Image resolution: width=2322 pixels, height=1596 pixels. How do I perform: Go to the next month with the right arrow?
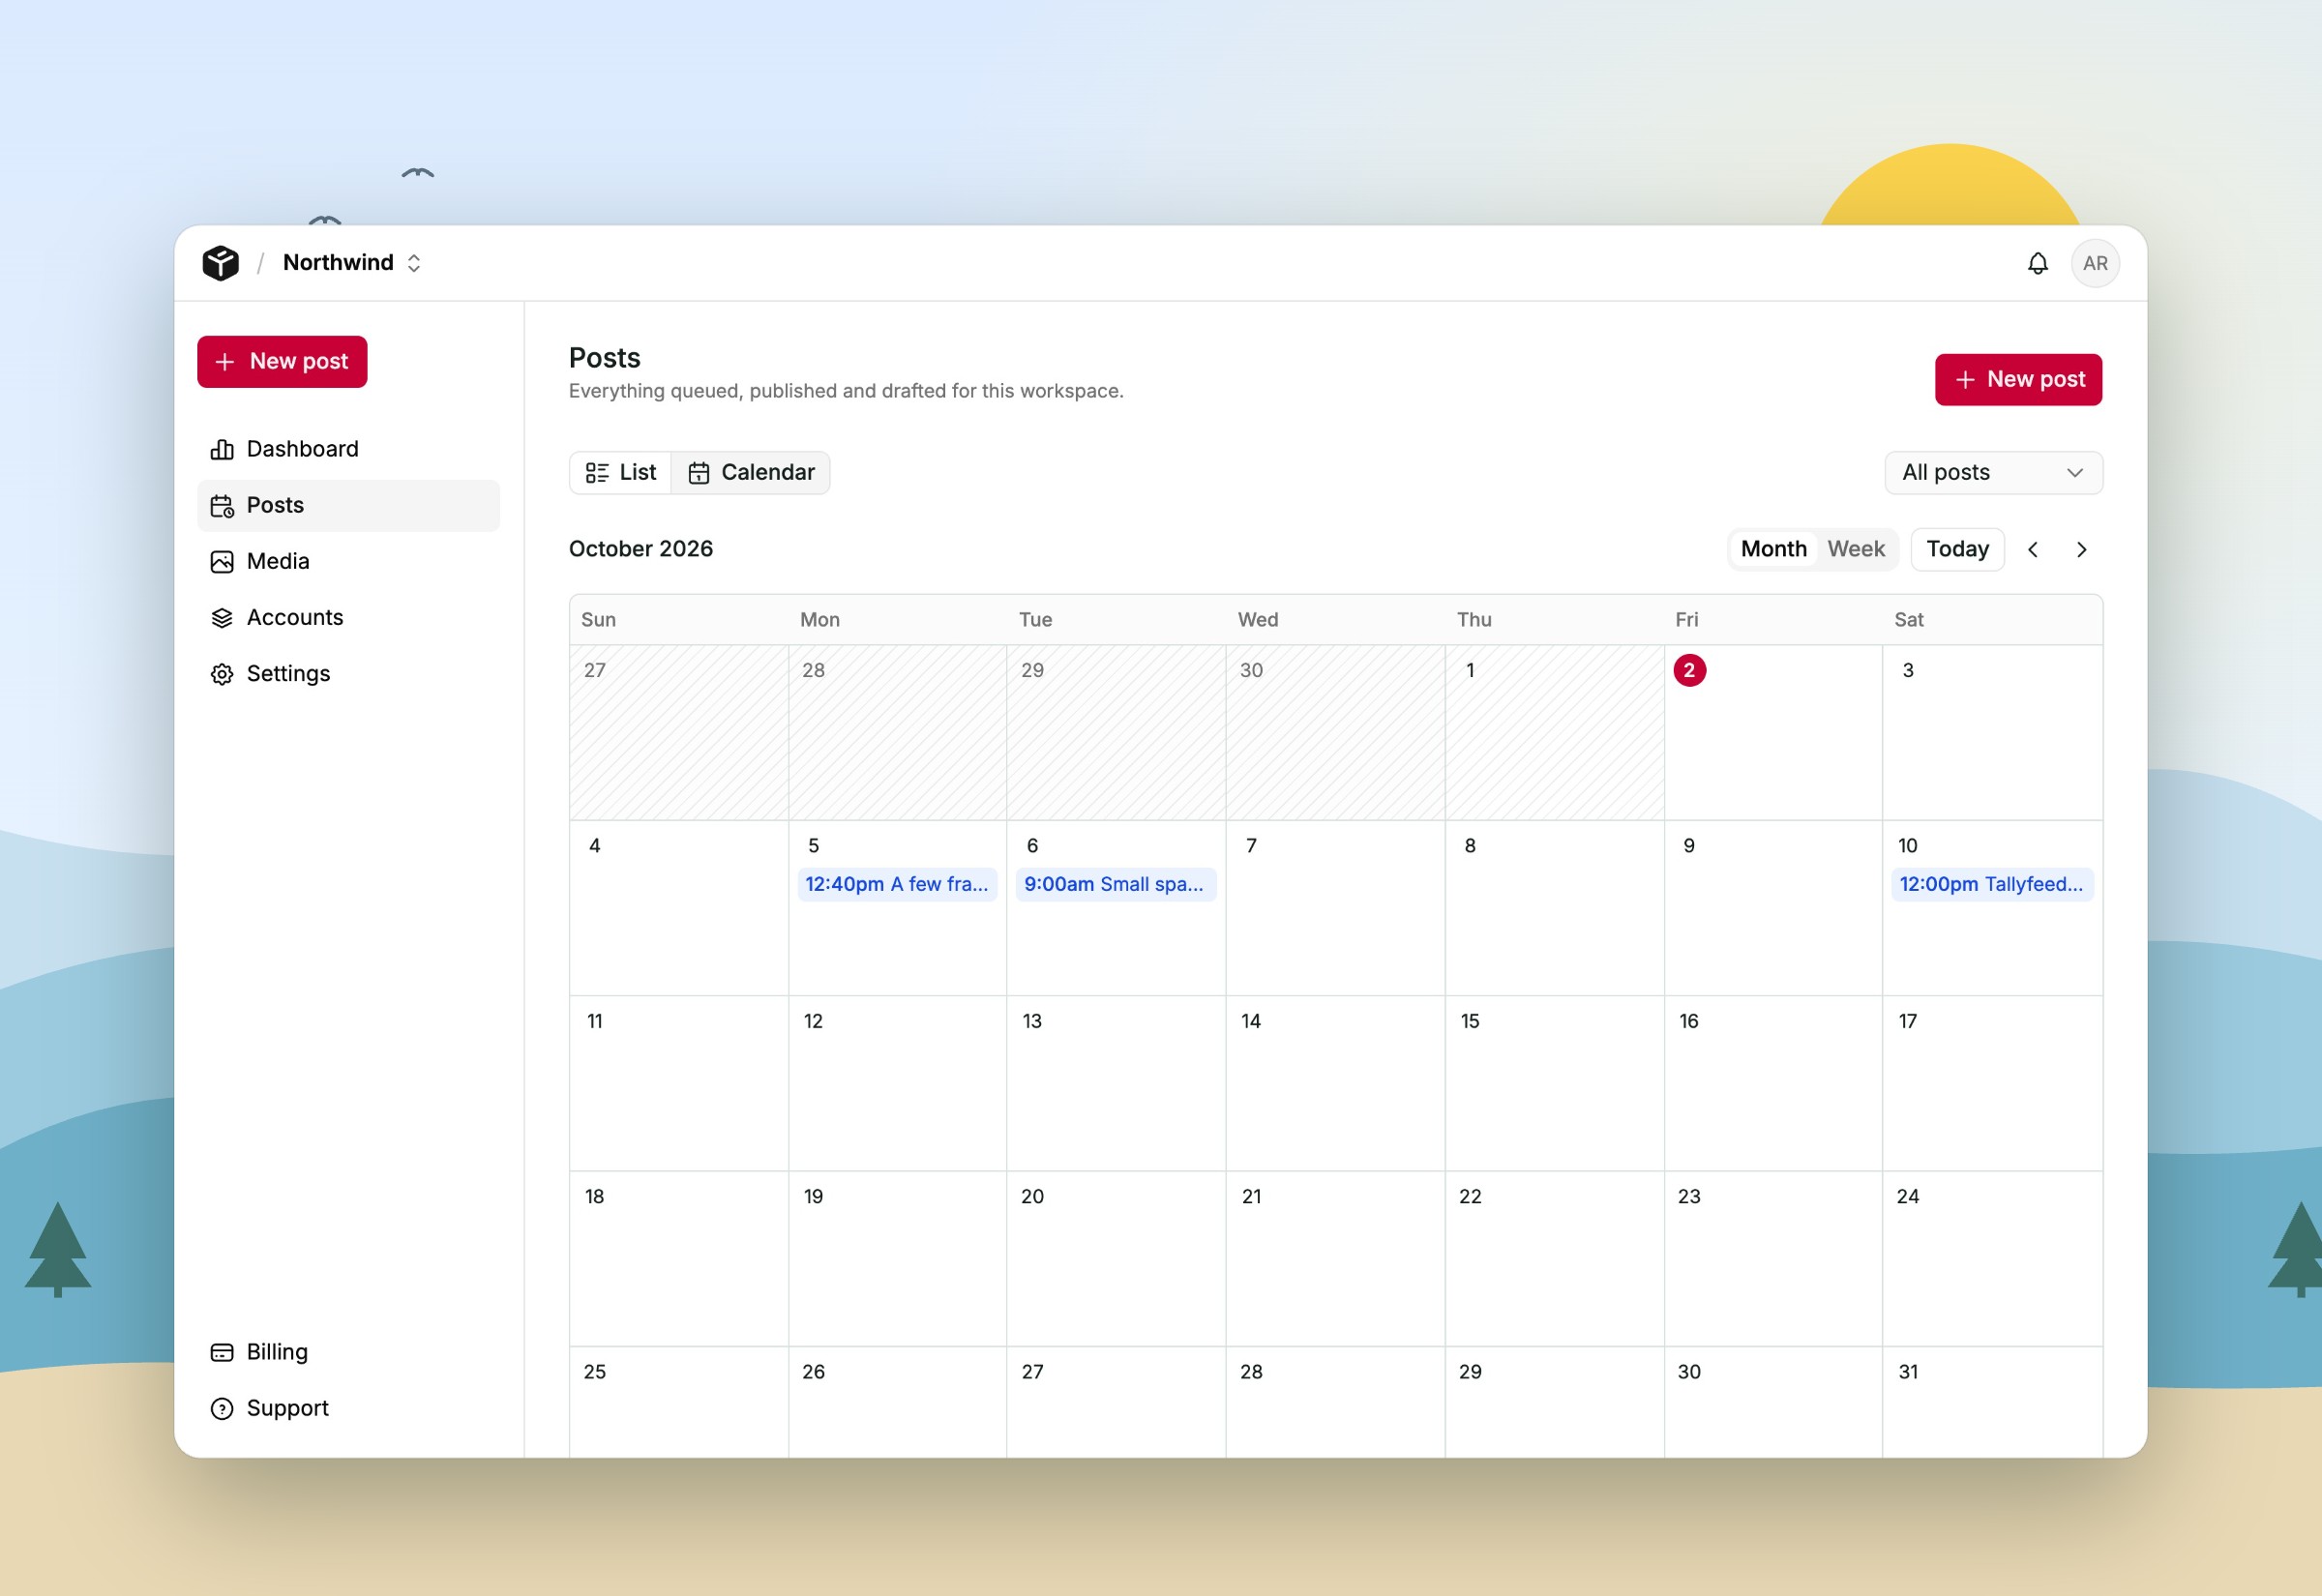[x=2082, y=549]
